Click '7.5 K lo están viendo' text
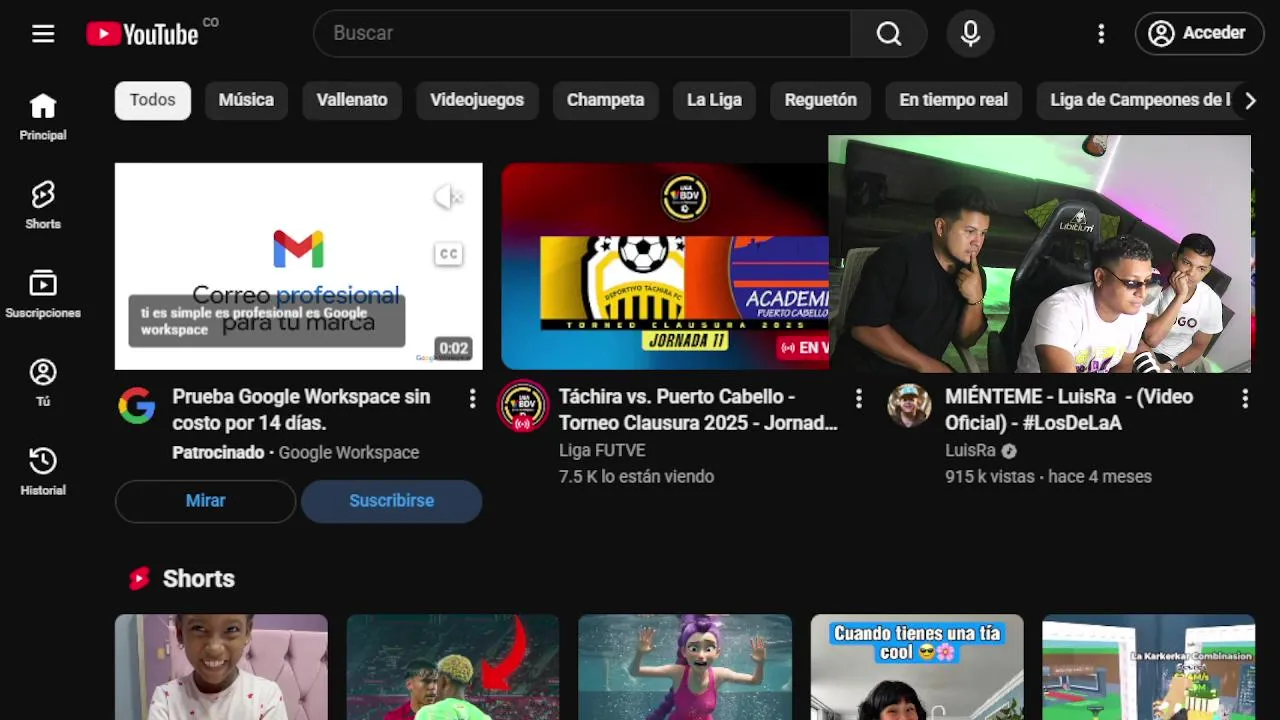This screenshot has width=1280, height=720. tap(637, 477)
